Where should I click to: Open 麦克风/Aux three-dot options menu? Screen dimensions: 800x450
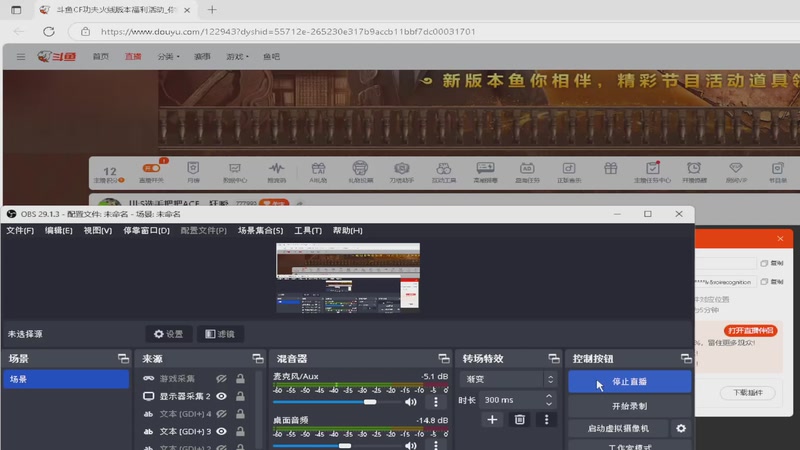coord(436,402)
